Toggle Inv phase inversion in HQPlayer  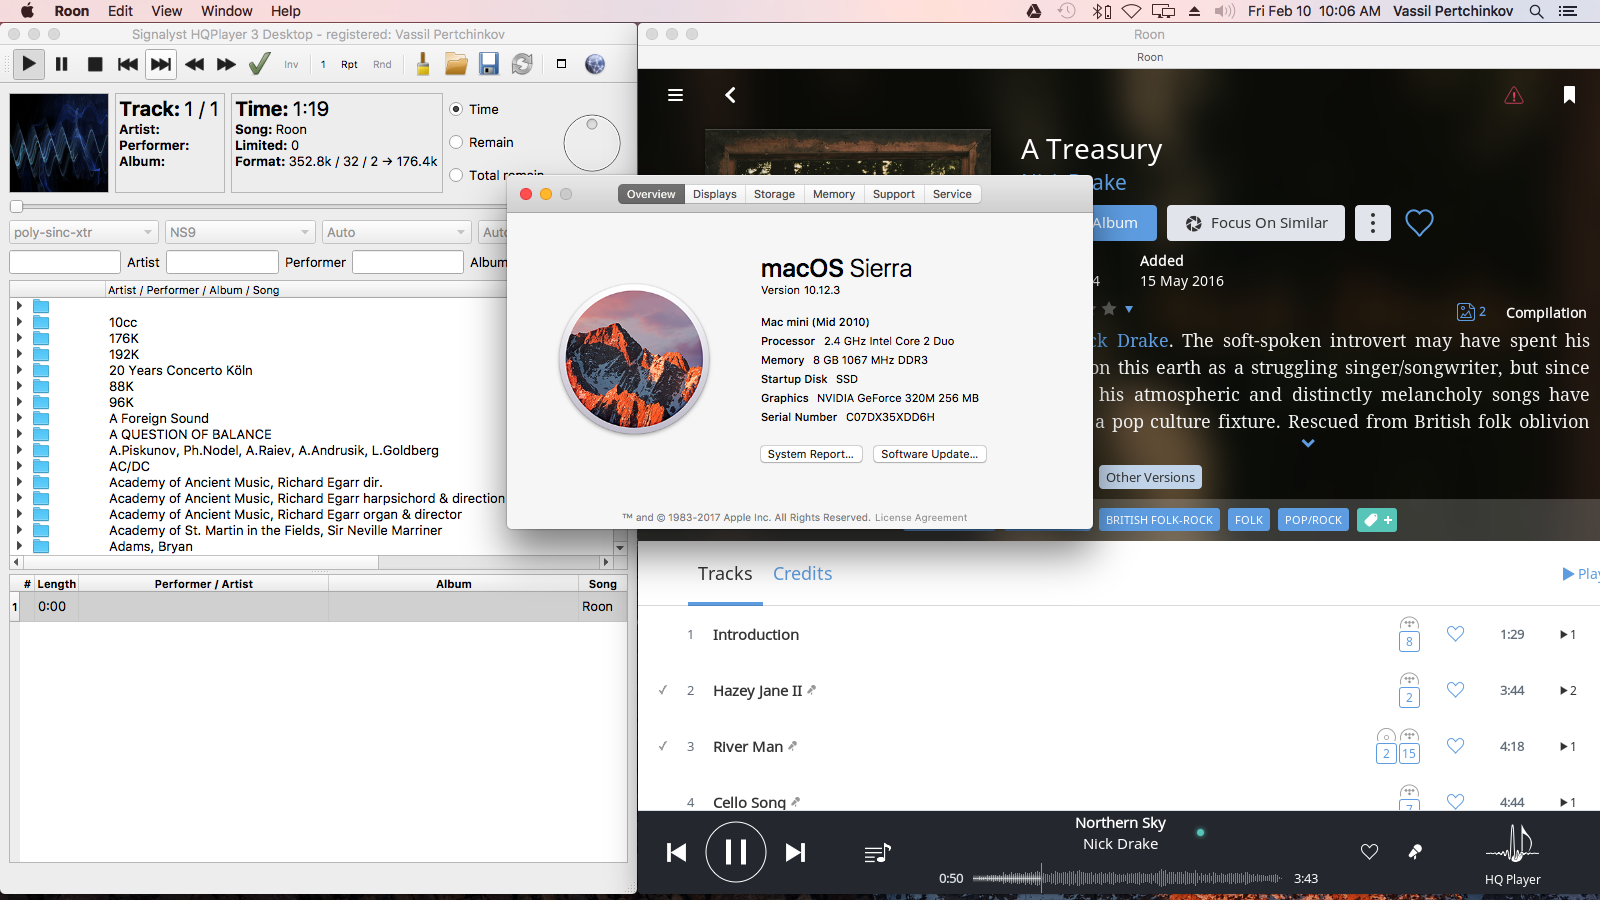pos(291,64)
